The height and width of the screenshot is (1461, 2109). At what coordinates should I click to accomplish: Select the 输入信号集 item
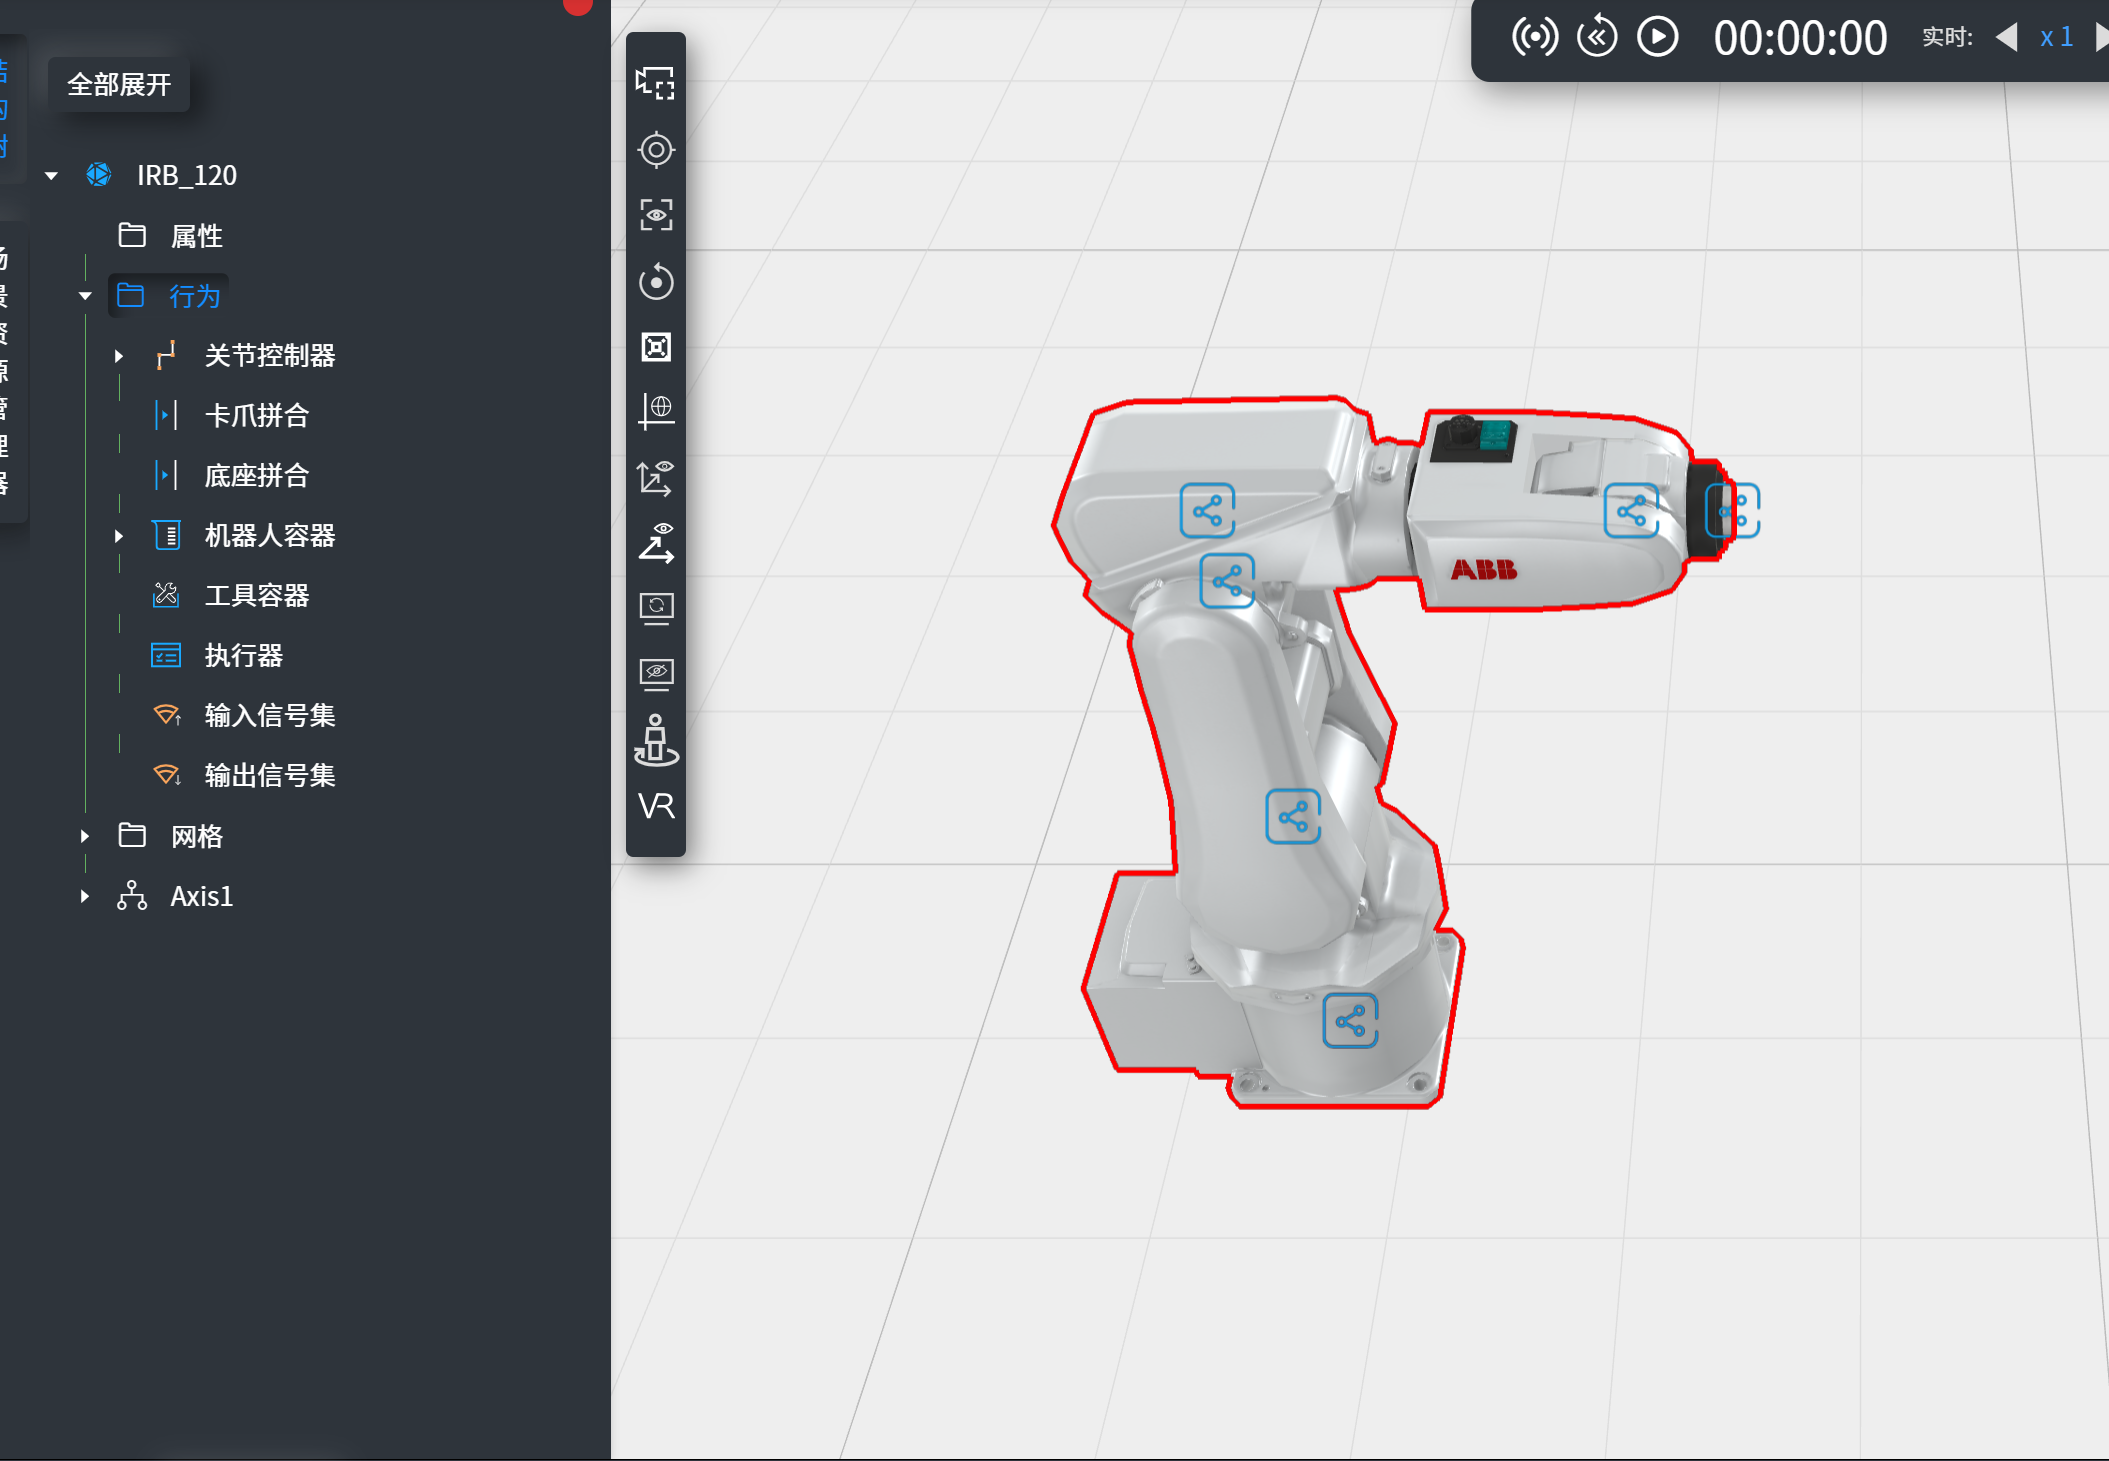coord(269,716)
